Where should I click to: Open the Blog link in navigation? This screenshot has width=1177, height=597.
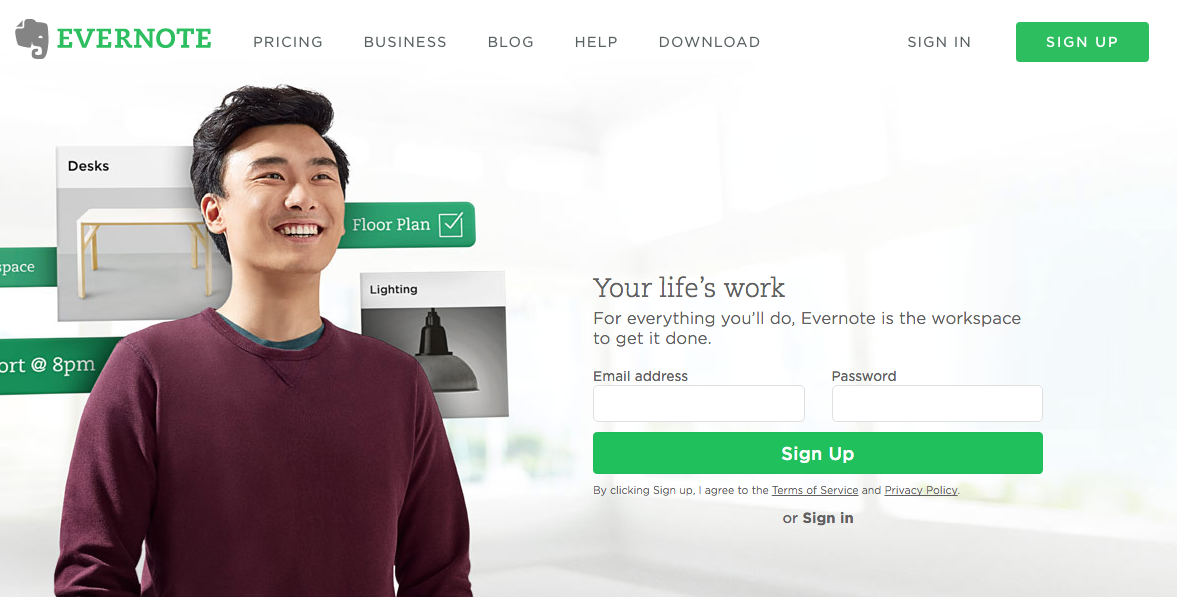(510, 42)
